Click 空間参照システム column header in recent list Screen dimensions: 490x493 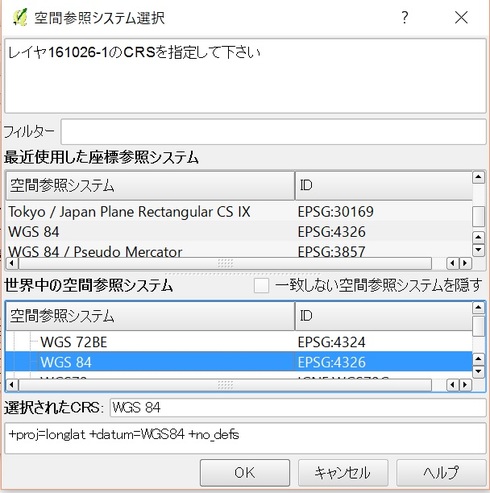point(150,185)
